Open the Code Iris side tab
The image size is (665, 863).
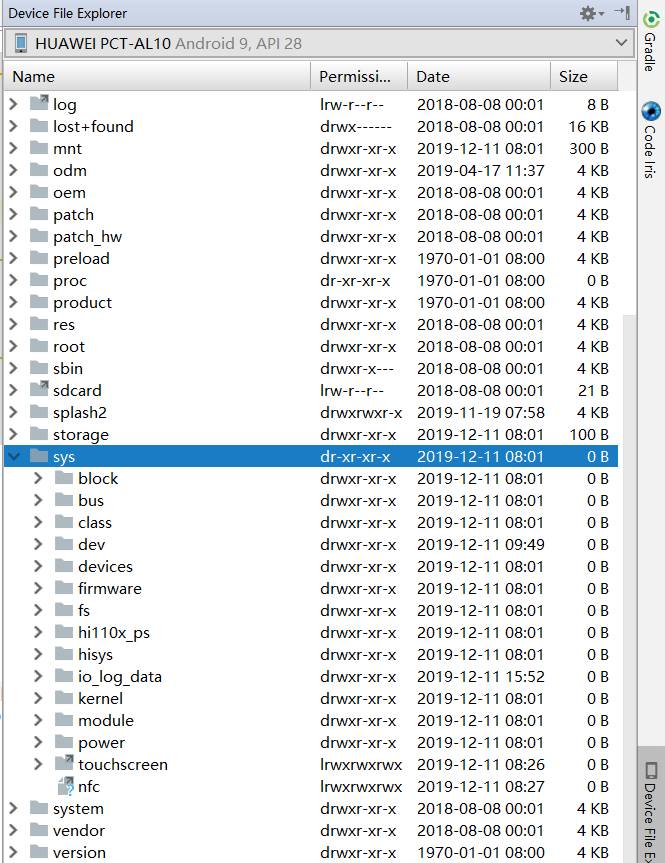pyautogui.click(x=651, y=140)
